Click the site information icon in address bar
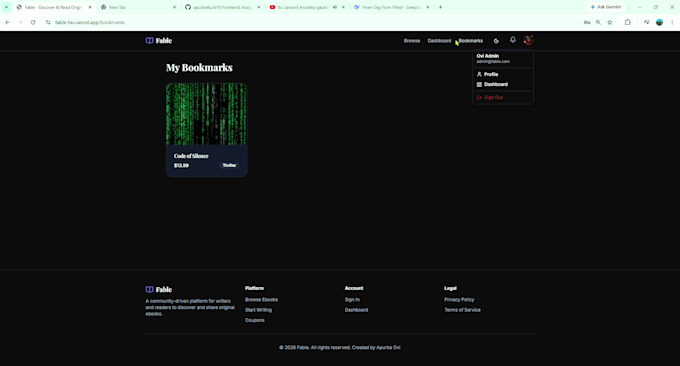 point(48,22)
